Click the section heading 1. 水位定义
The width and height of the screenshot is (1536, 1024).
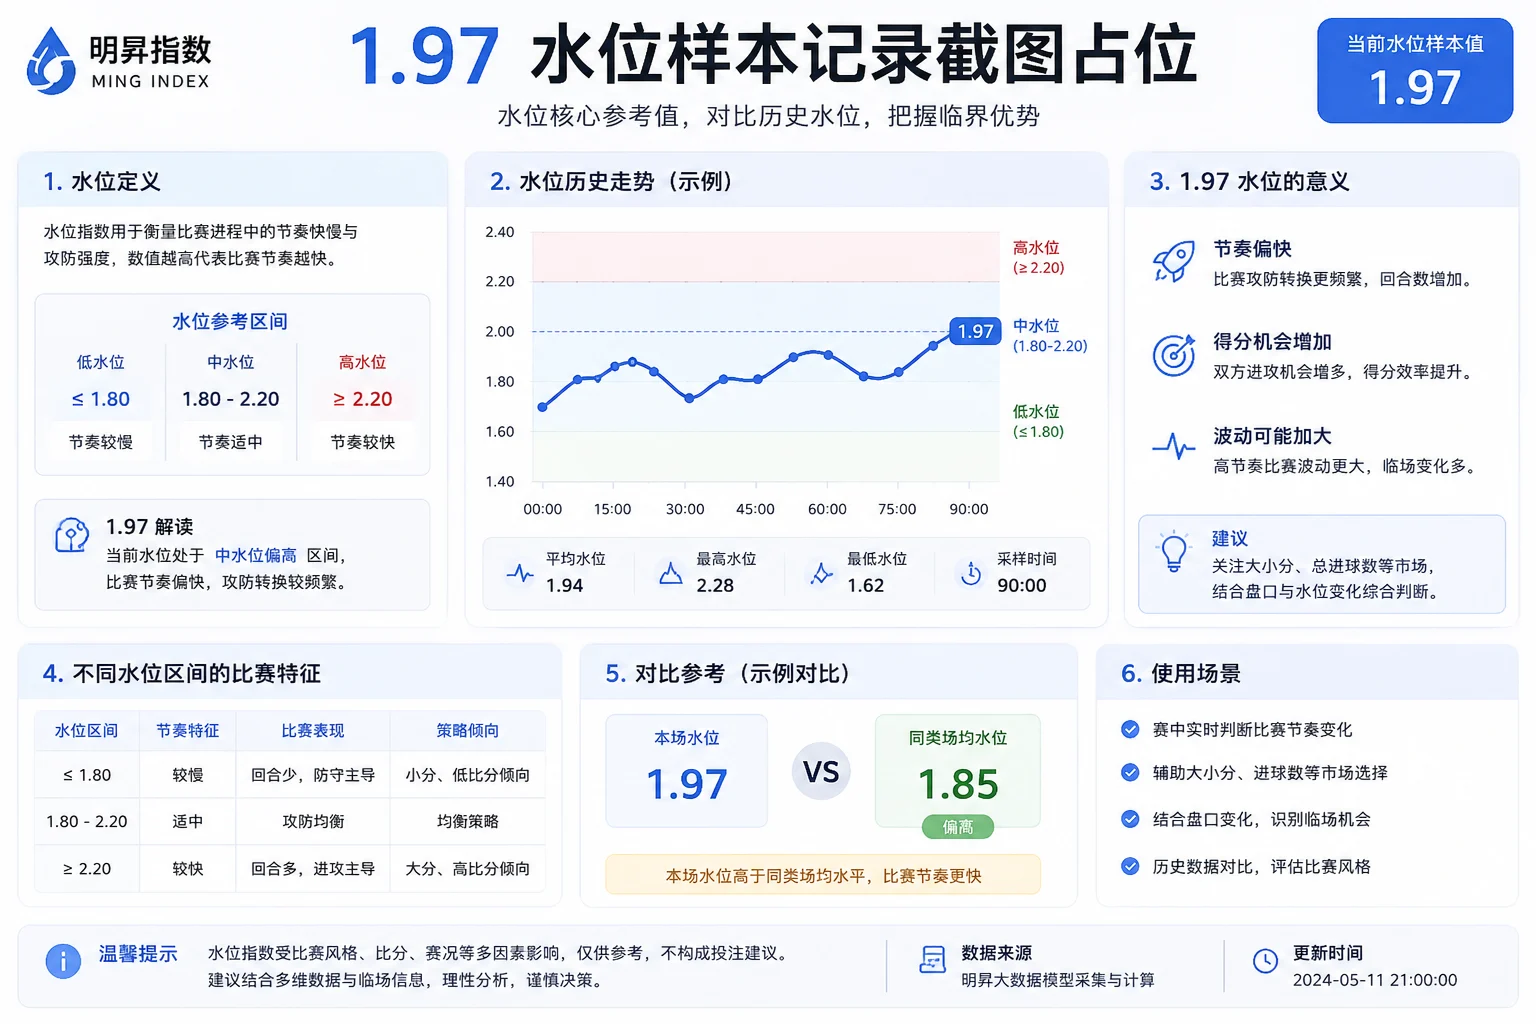[102, 182]
